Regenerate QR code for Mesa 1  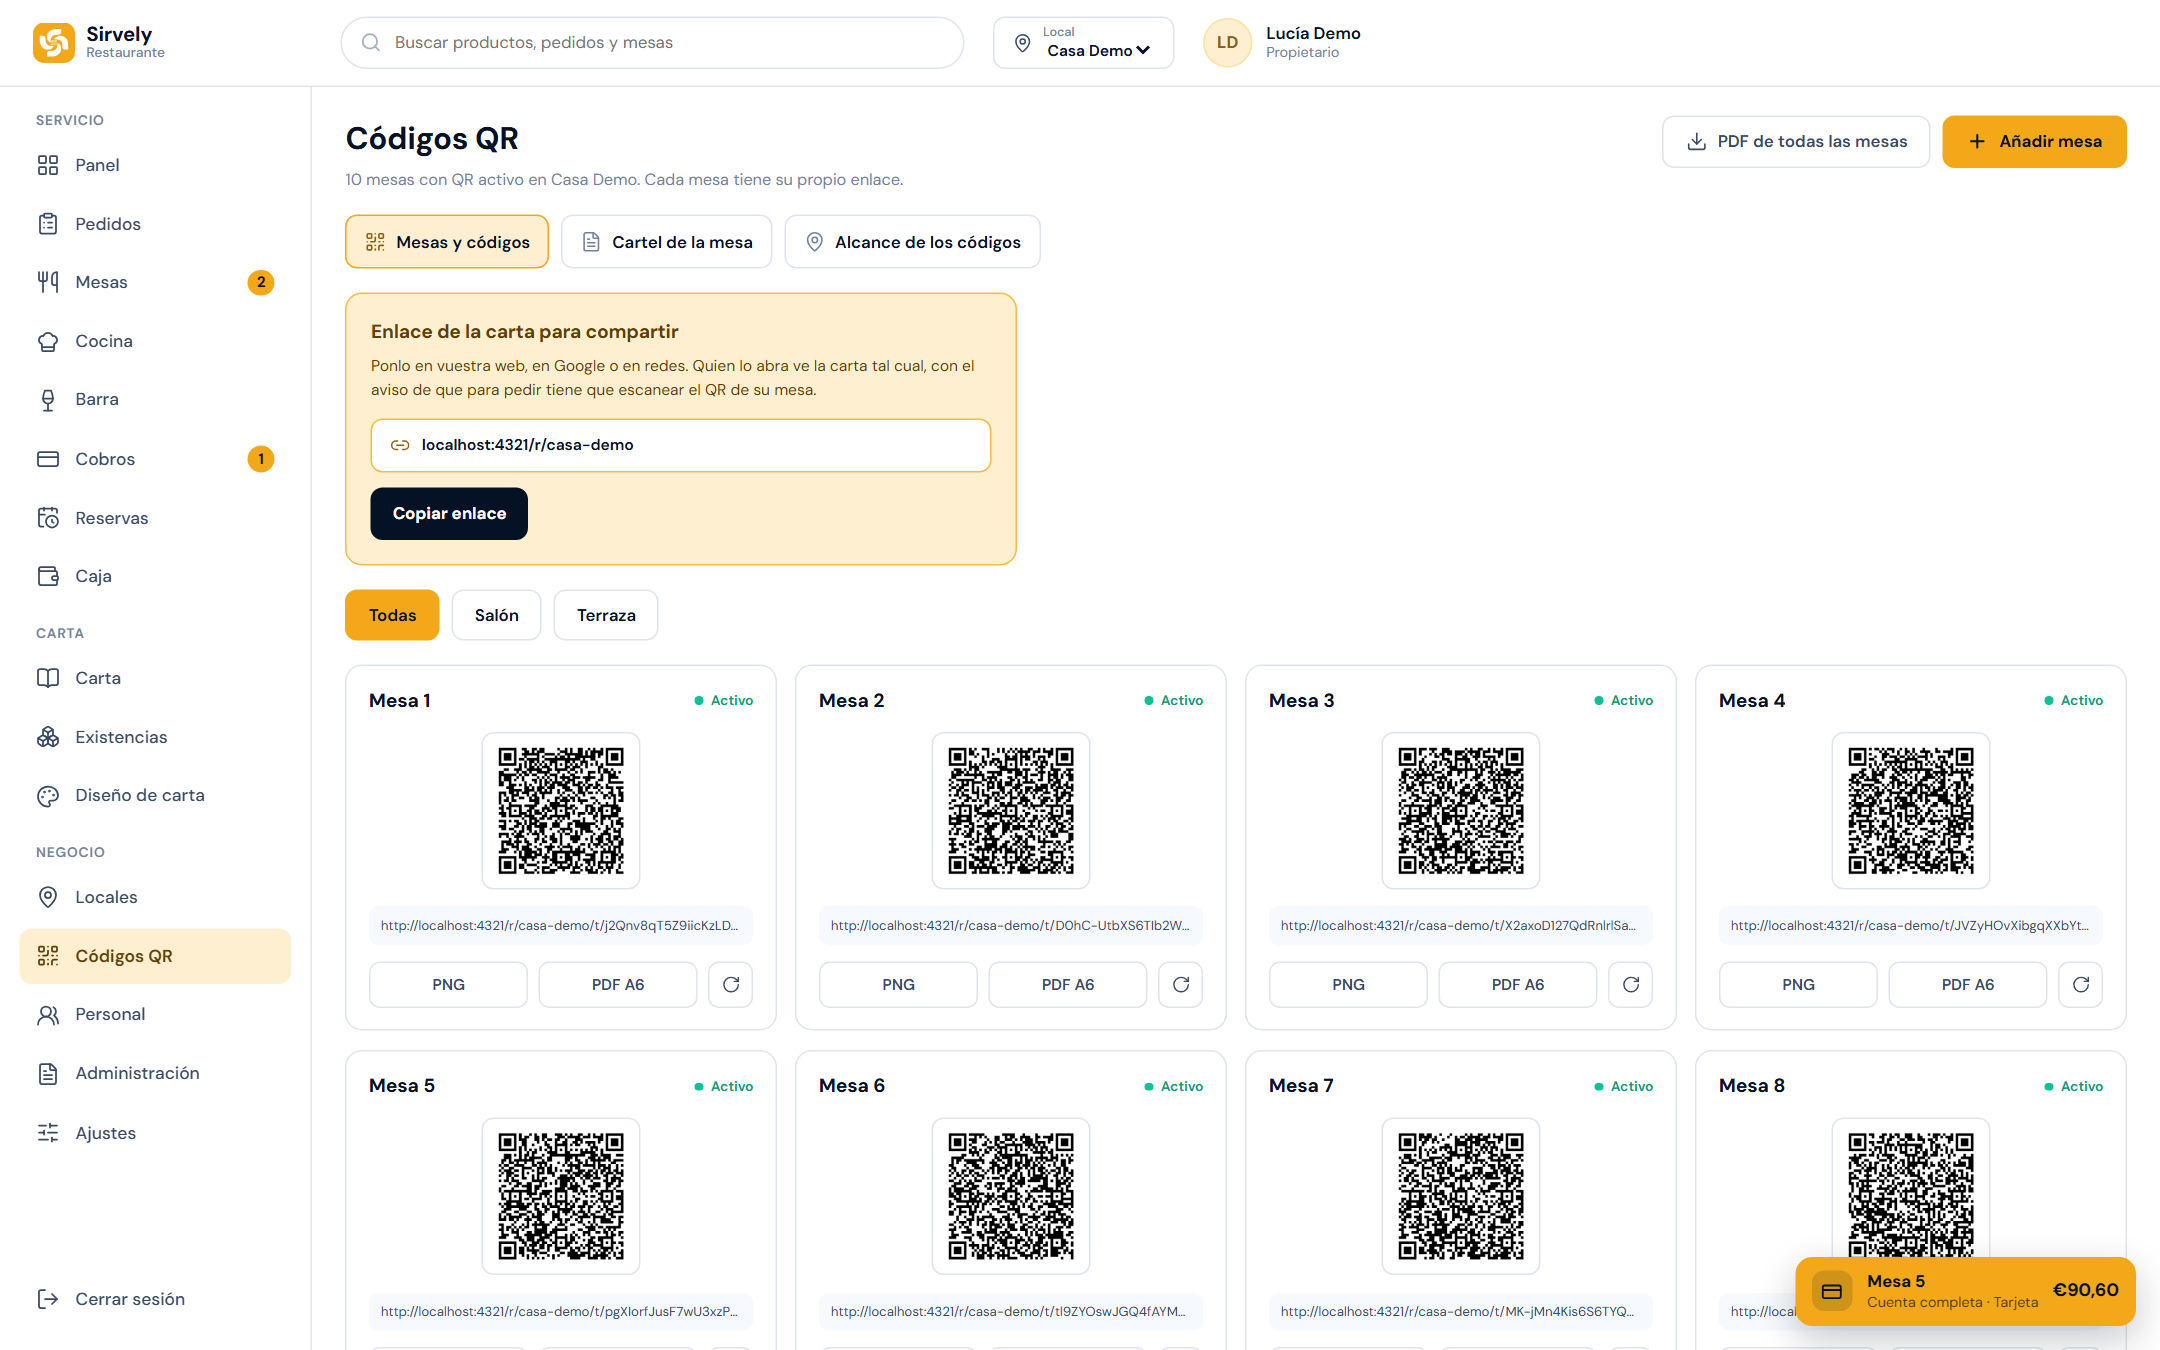click(731, 985)
